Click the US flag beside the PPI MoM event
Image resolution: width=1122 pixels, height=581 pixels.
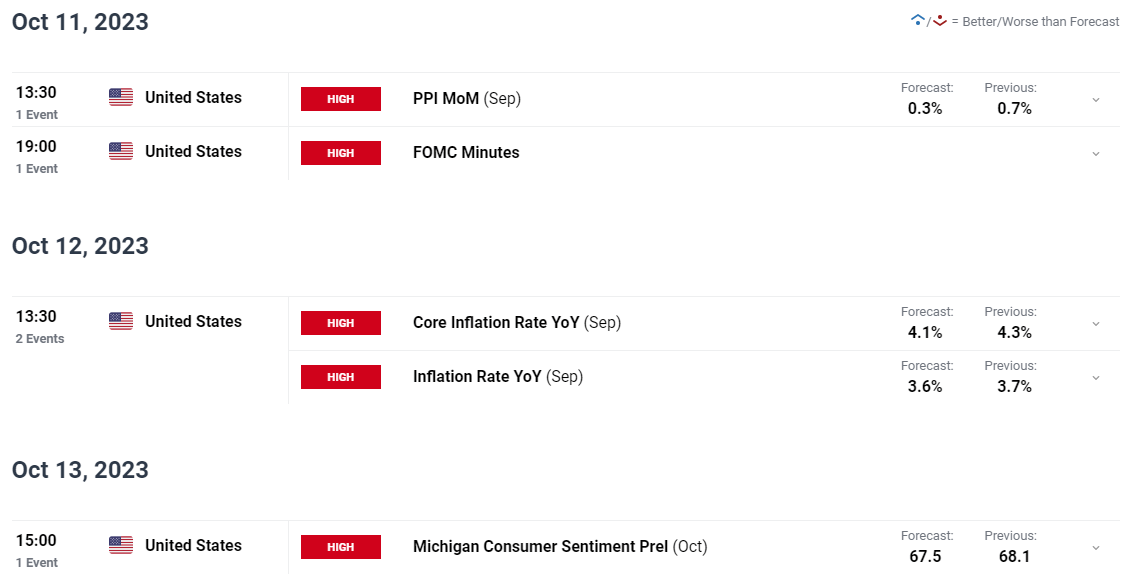pyautogui.click(x=121, y=97)
